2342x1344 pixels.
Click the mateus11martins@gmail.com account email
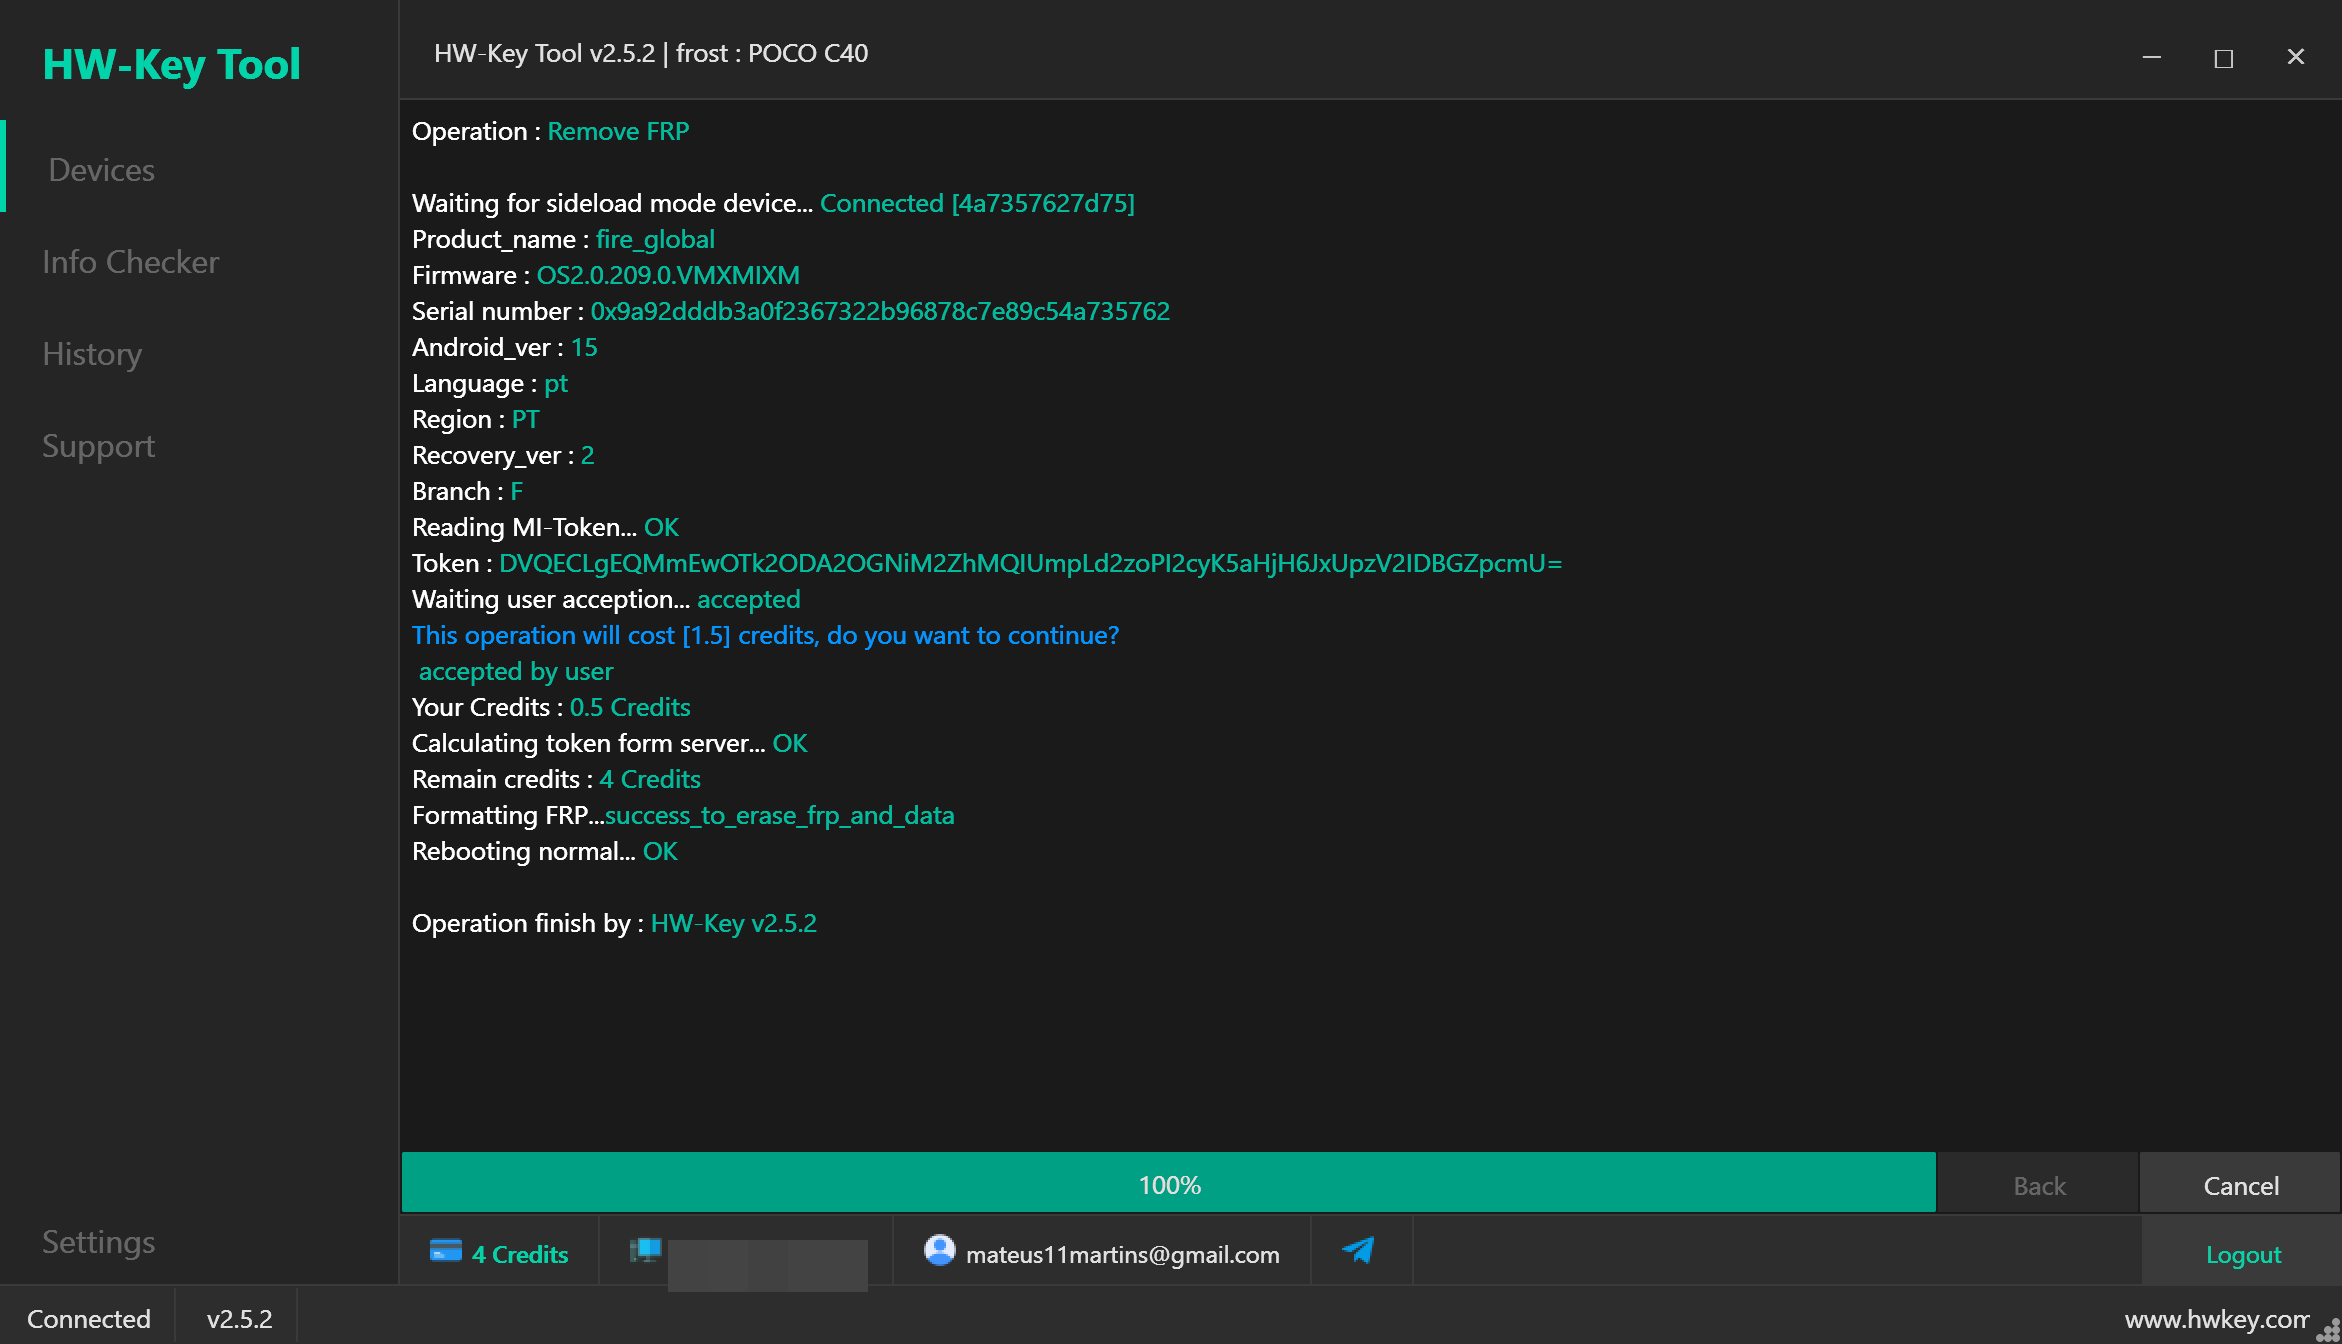(x=1122, y=1254)
